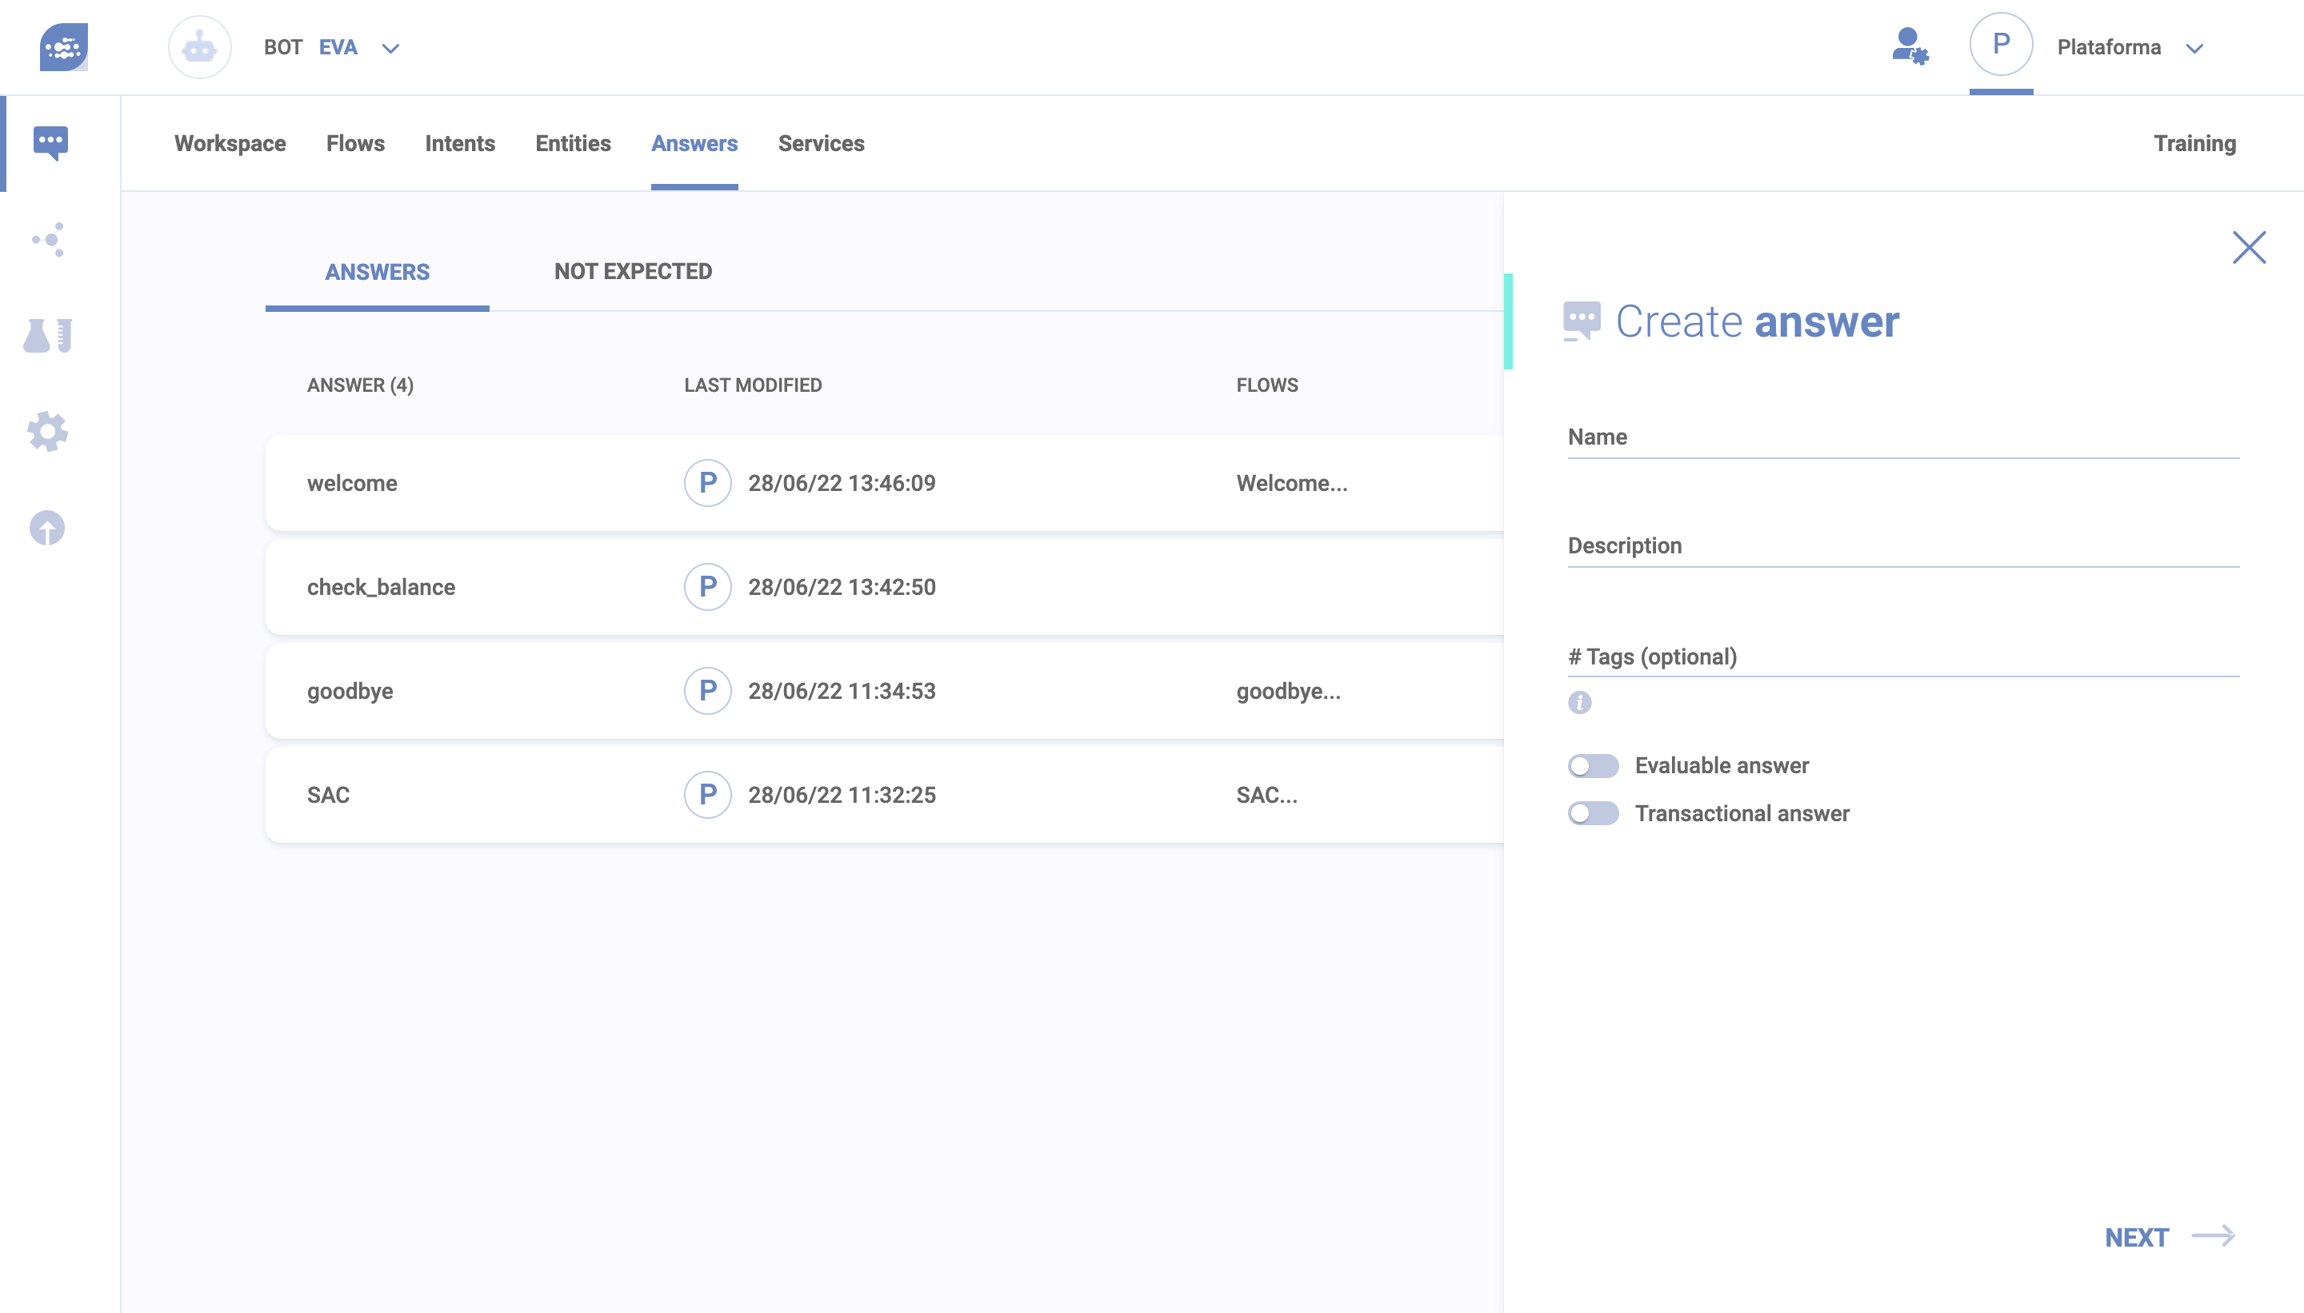2304x1313 pixels.
Task: Open the settings gear in sidebar
Action: coord(47,432)
